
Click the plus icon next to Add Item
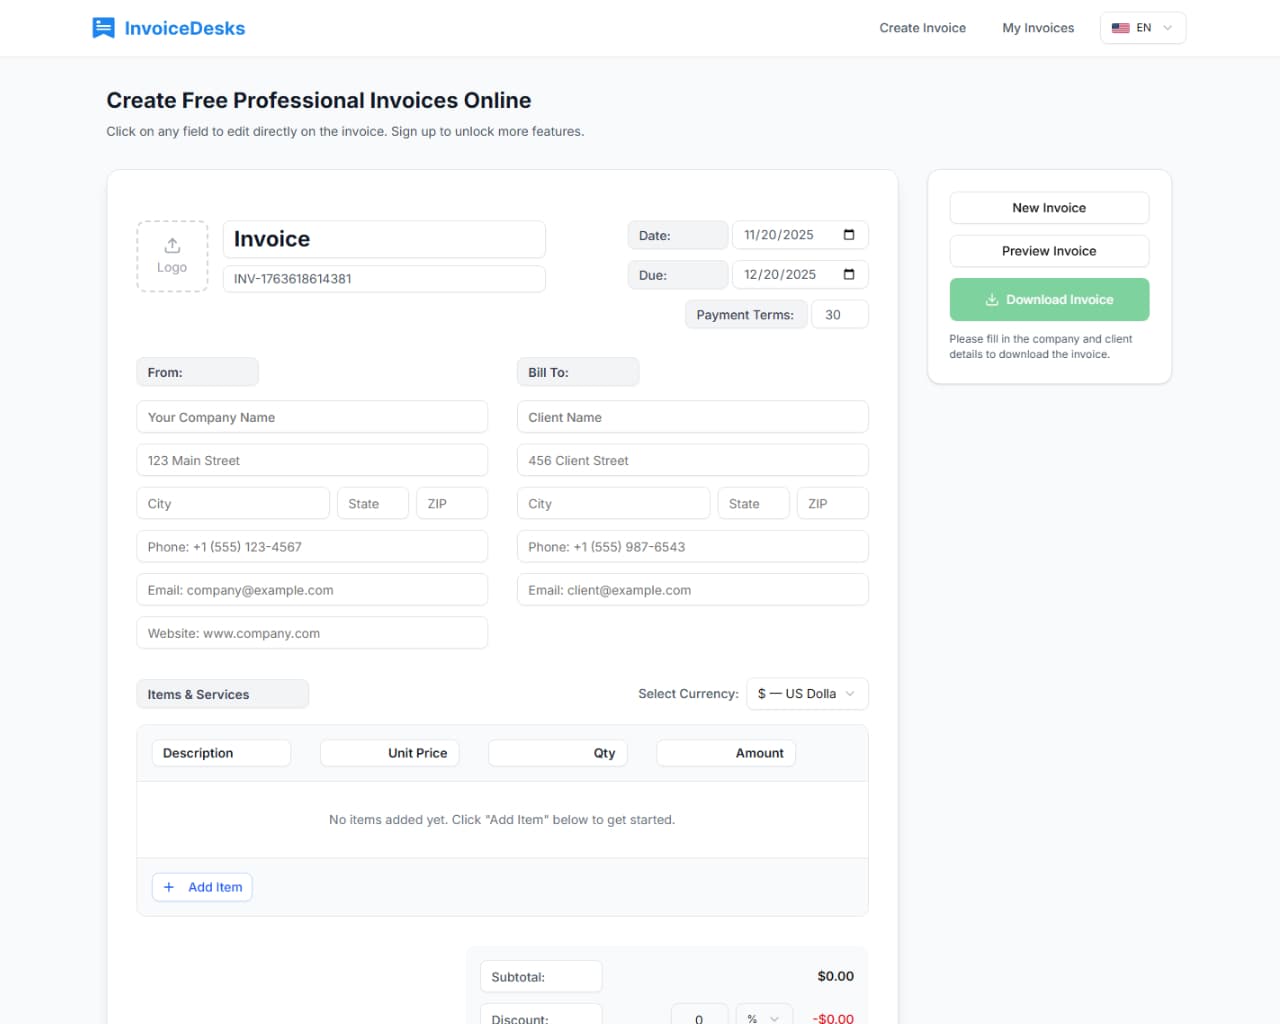(169, 887)
